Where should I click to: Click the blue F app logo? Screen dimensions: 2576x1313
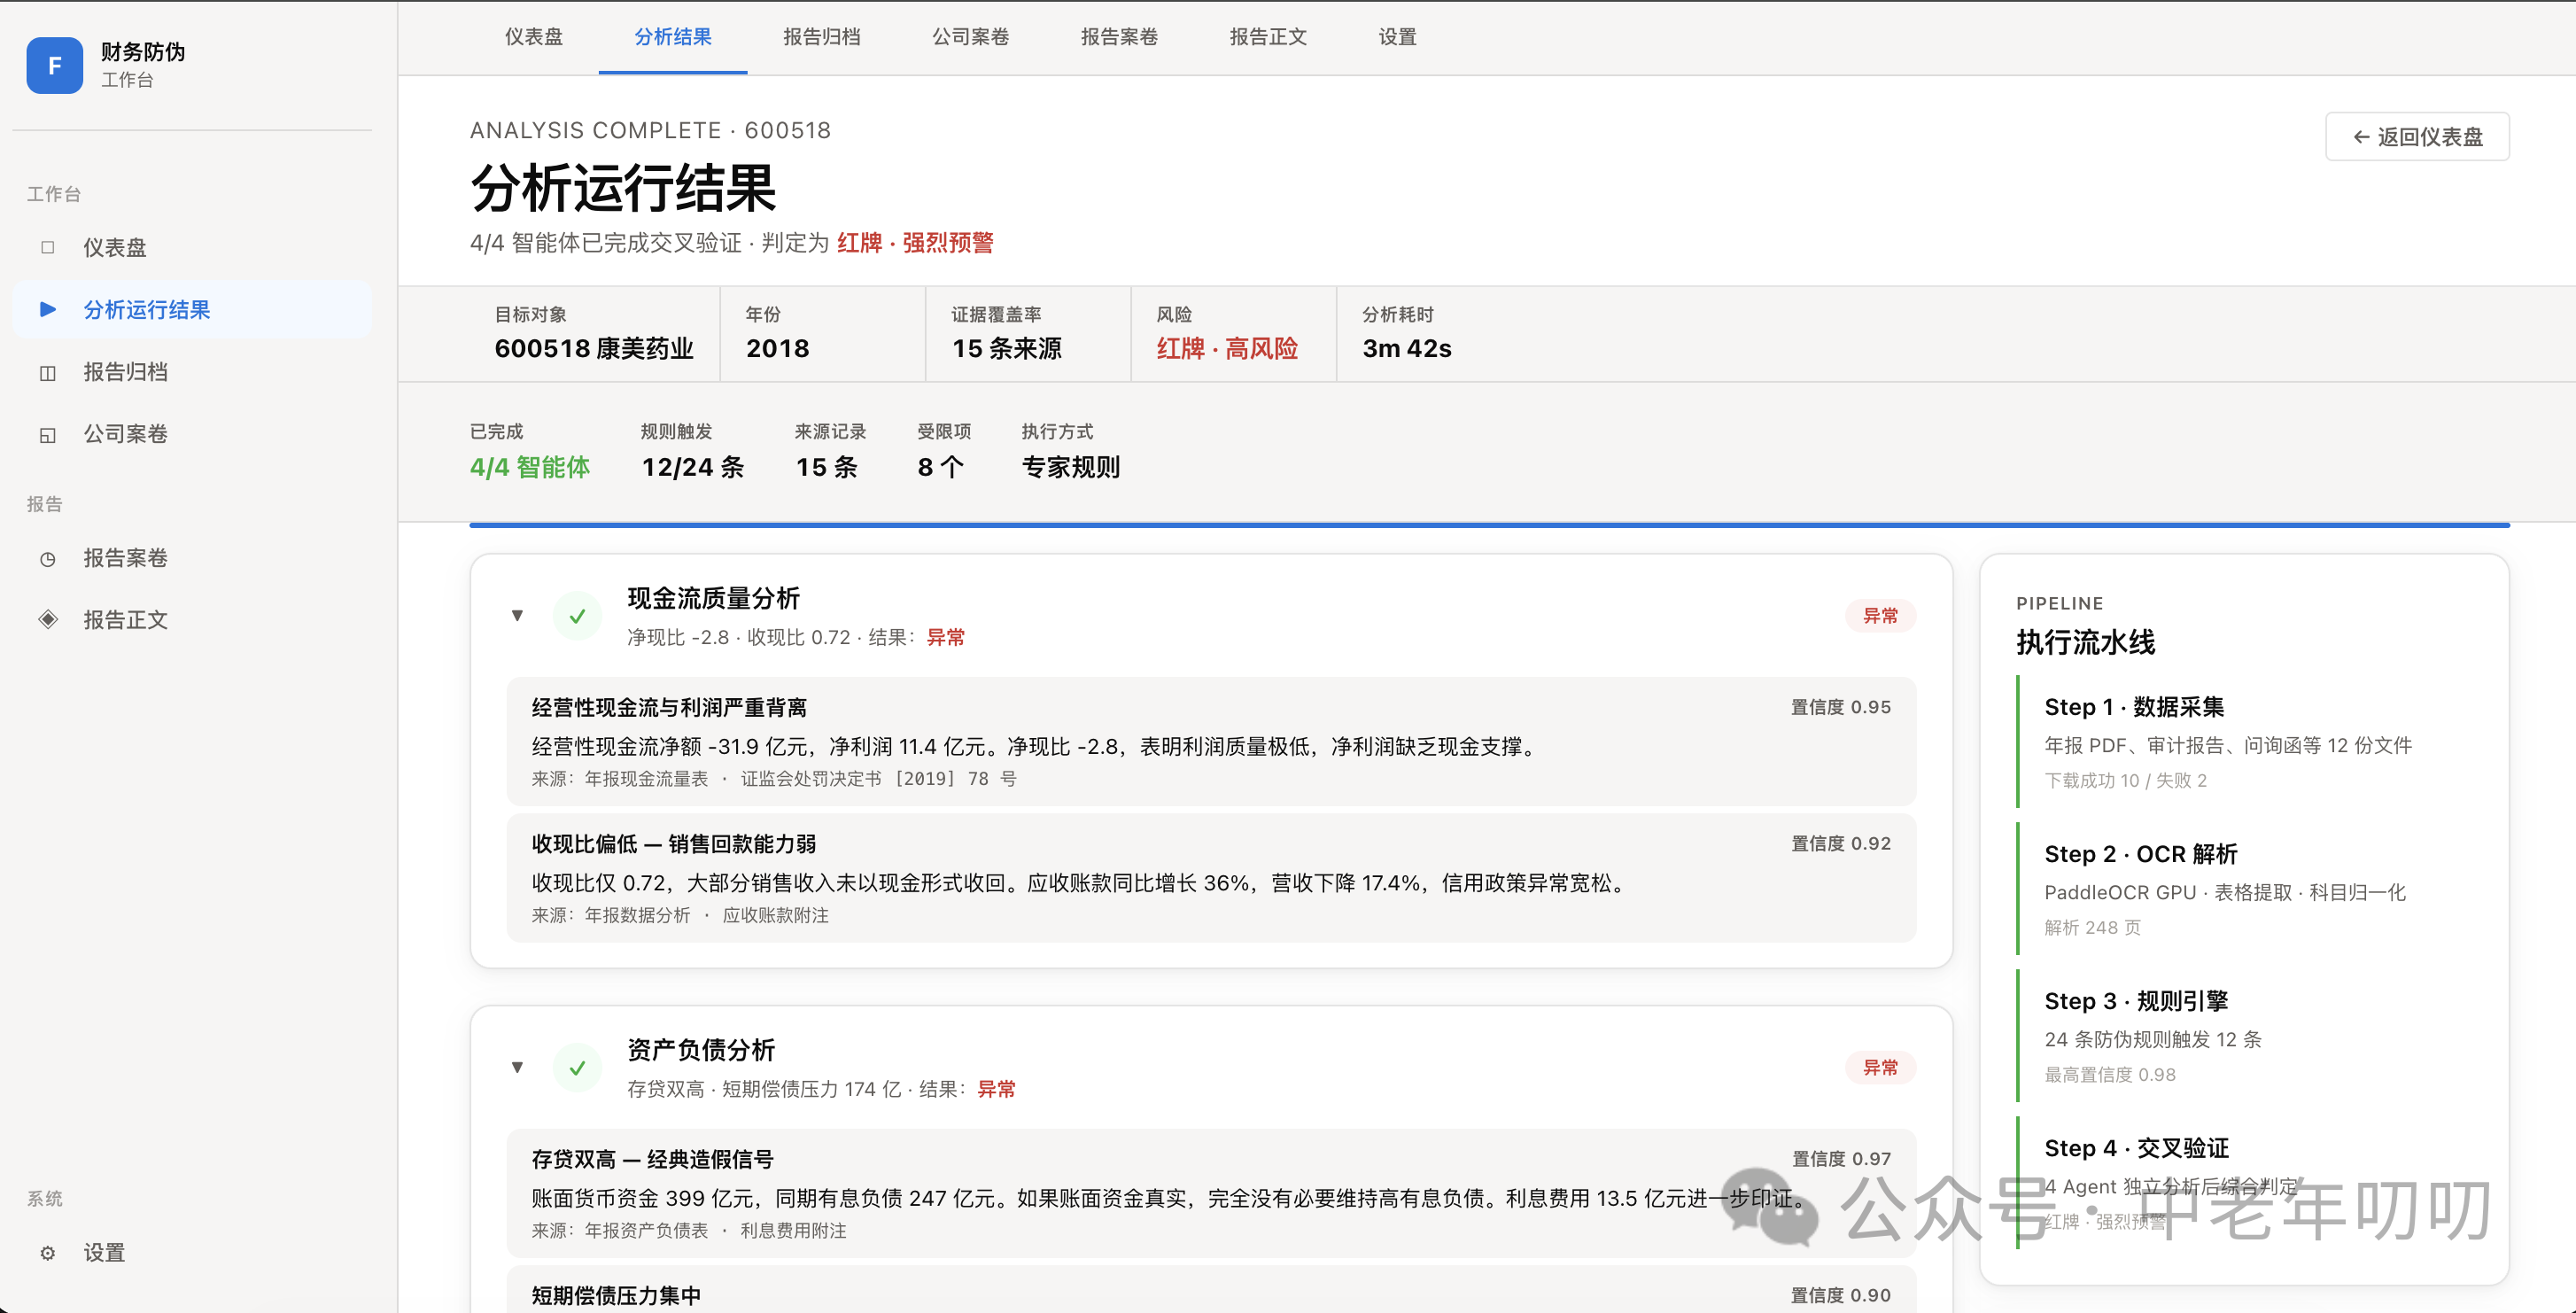[55, 65]
